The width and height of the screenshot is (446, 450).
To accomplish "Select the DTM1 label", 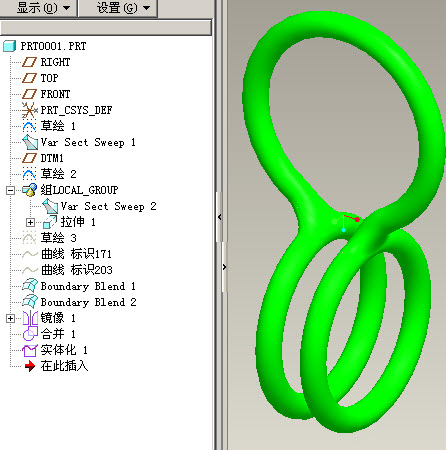I will 52,158.
